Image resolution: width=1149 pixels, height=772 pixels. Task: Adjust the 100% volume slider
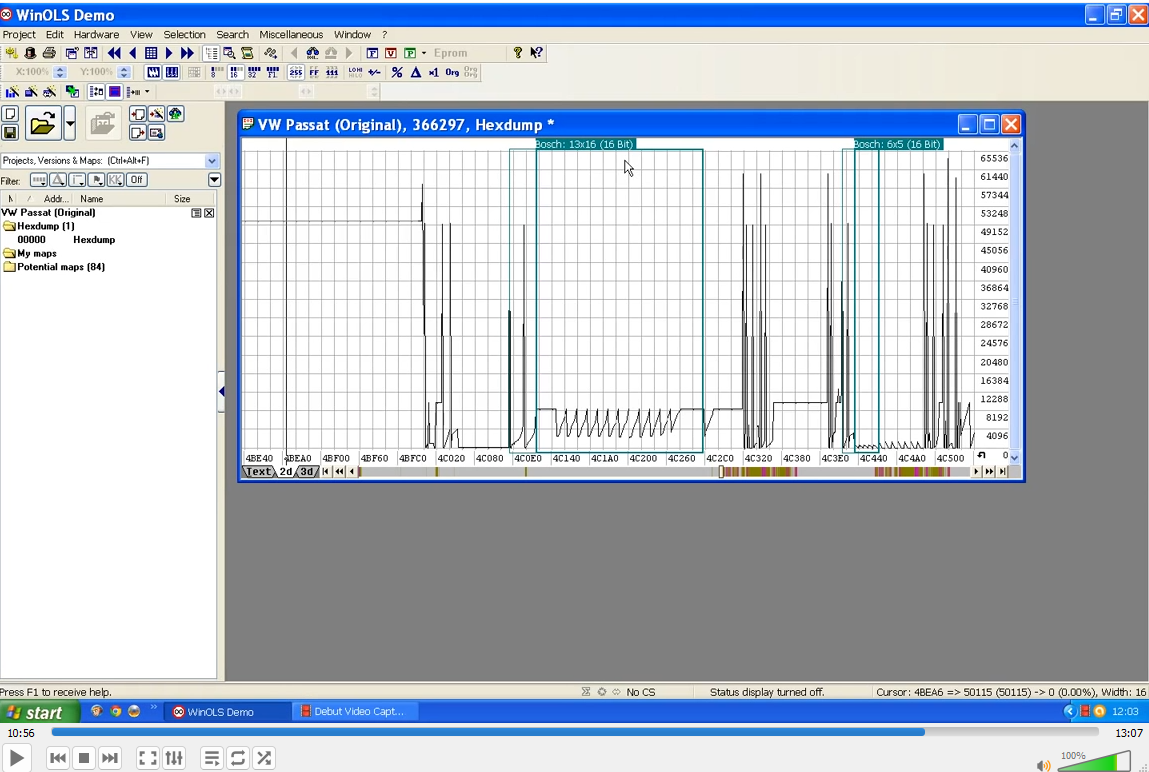tap(1096, 761)
